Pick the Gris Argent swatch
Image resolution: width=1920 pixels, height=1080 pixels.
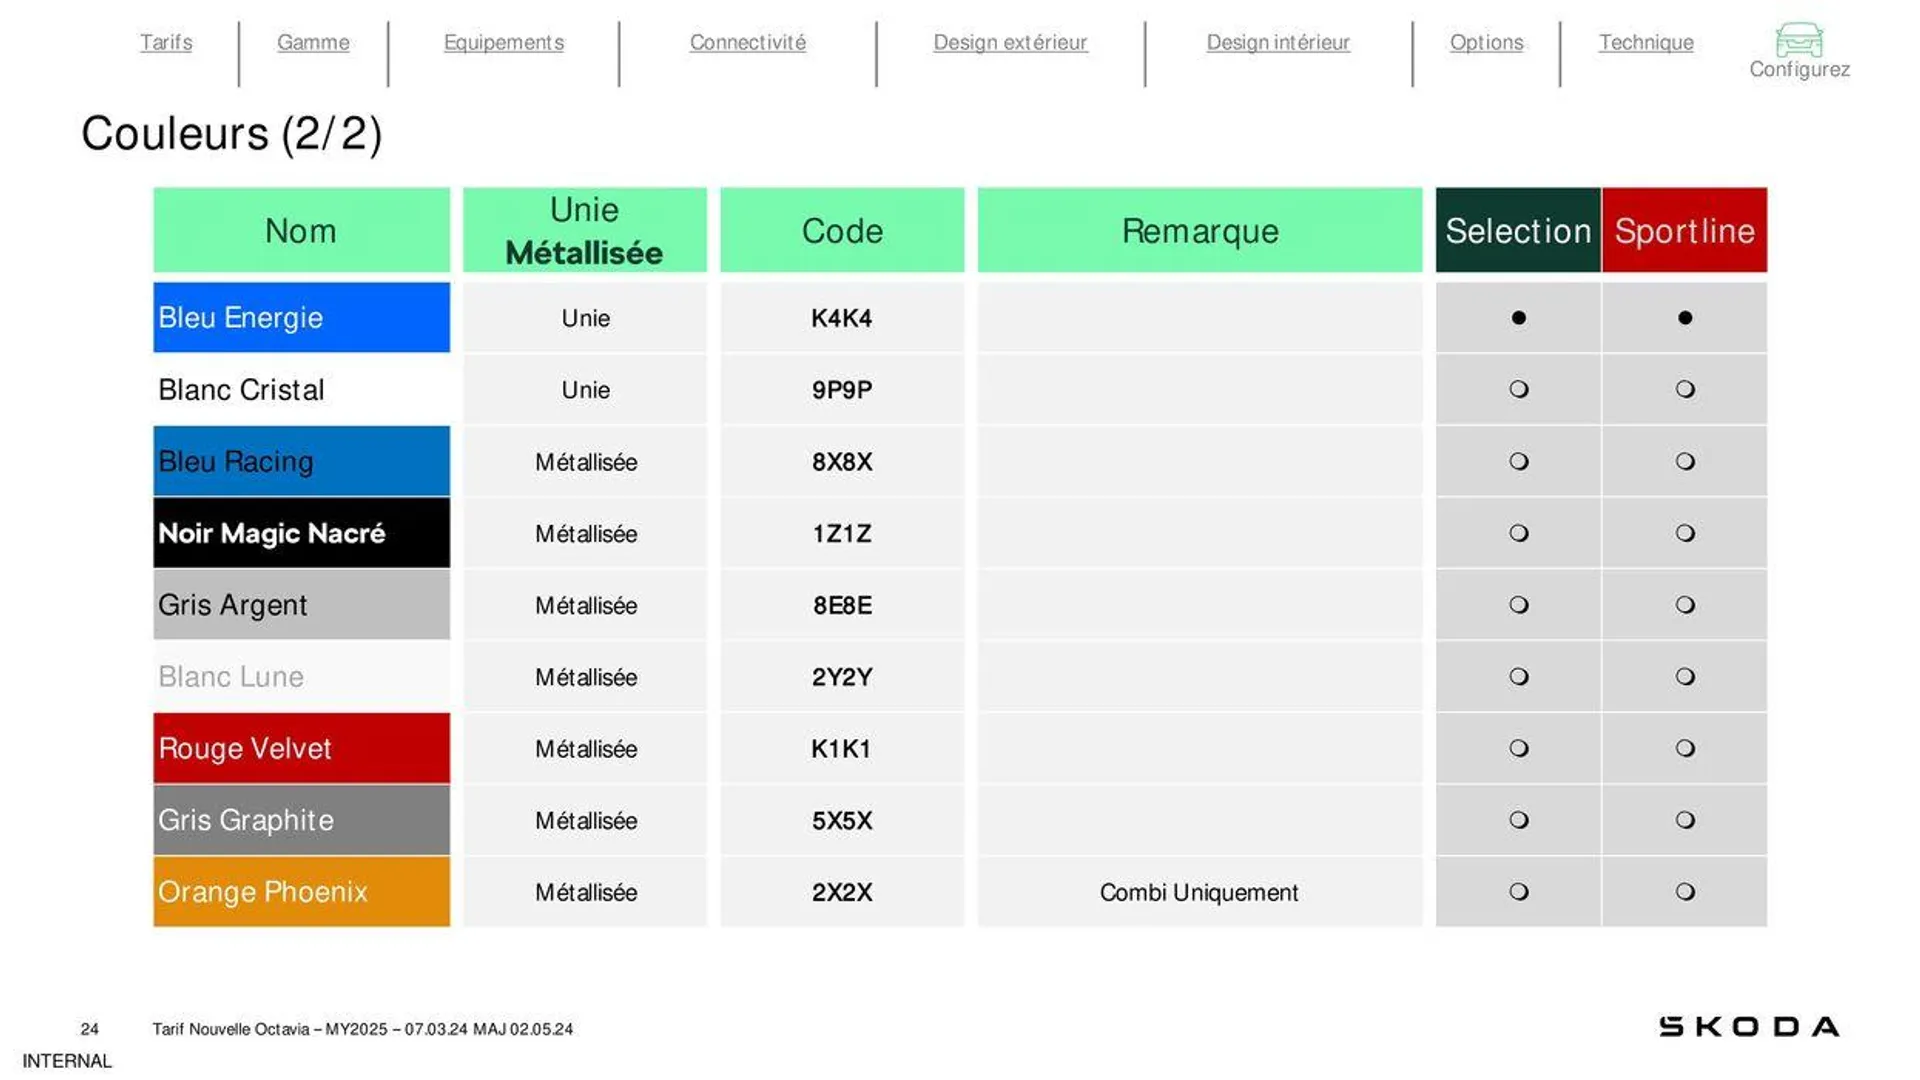click(x=301, y=605)
